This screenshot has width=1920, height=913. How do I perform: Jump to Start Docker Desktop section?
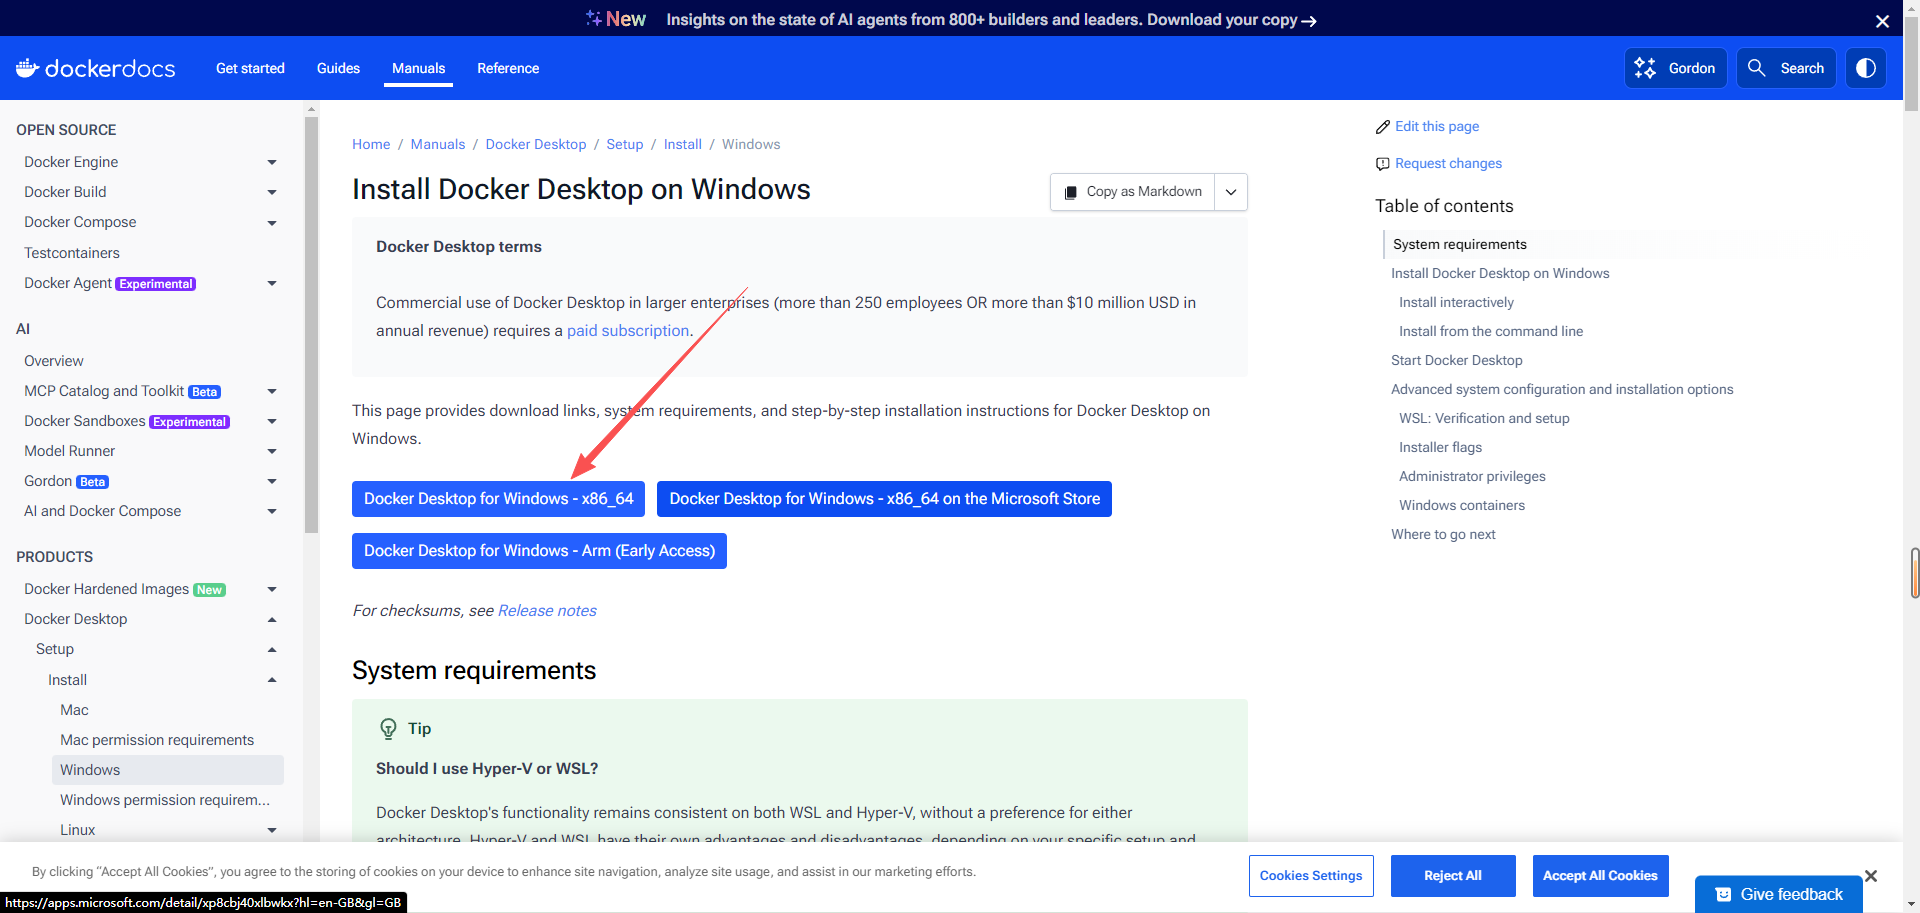click(x=1457, y=360)
